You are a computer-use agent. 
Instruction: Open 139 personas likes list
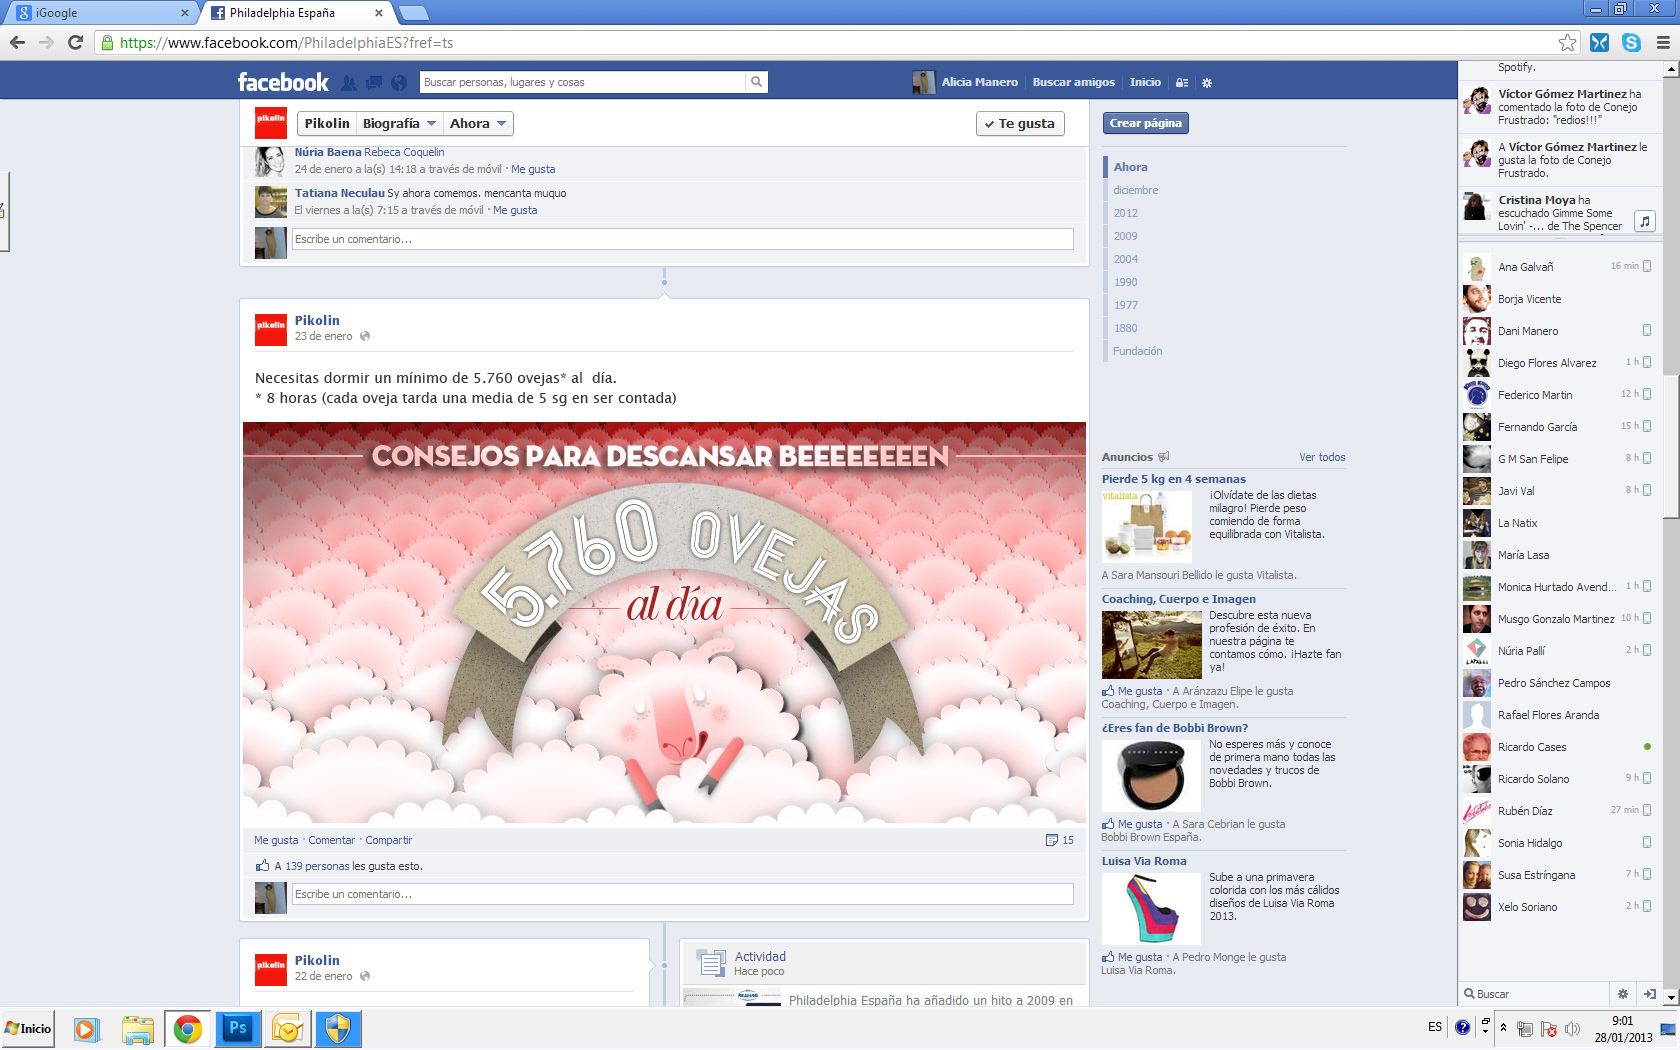[317, 866]
